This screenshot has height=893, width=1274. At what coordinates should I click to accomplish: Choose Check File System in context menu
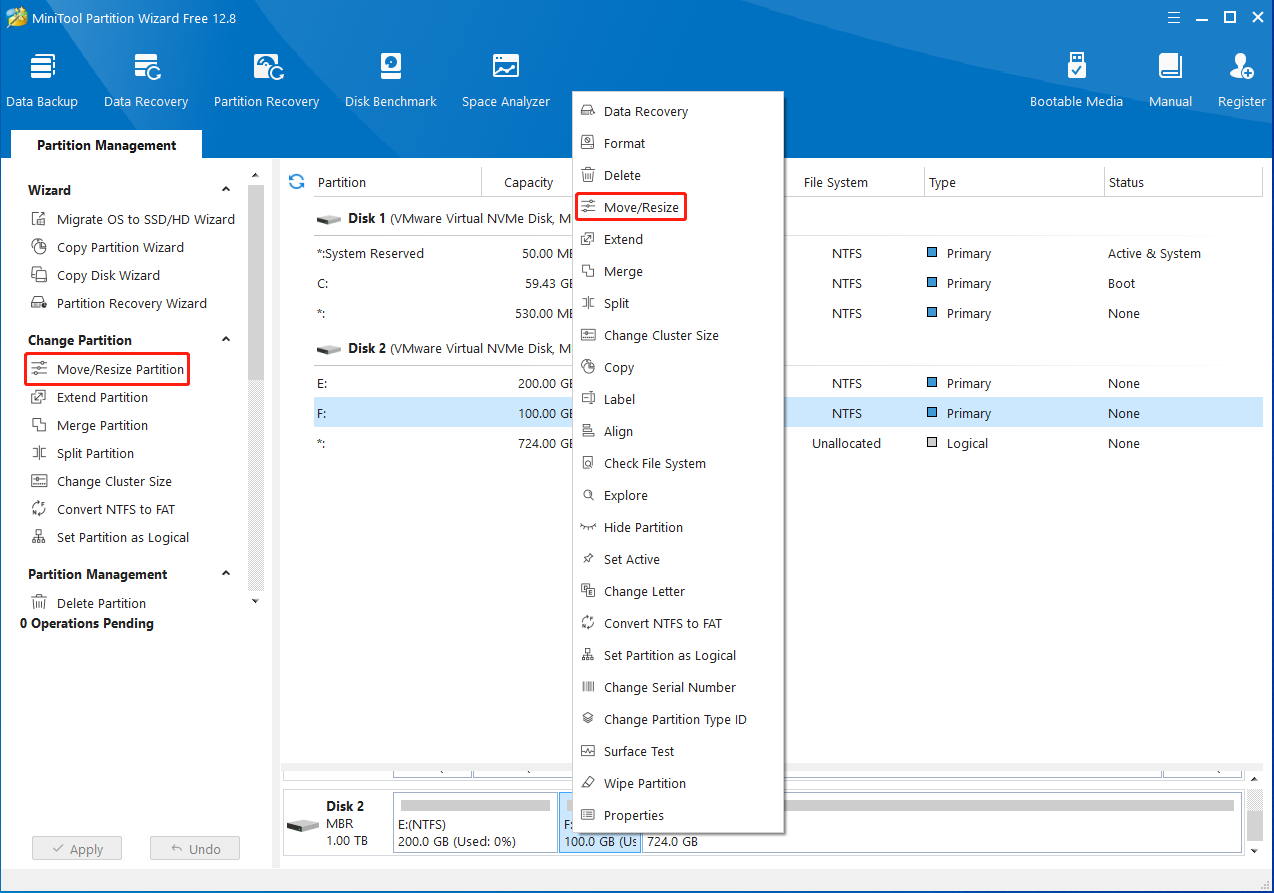click(678, 463)
